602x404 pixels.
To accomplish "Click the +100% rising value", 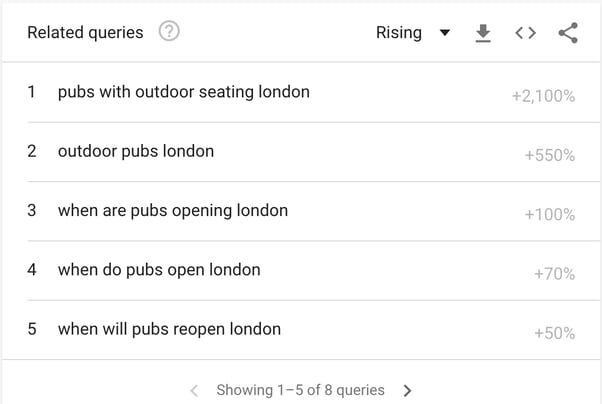I will pyautogui.click(x=549, y=215).
